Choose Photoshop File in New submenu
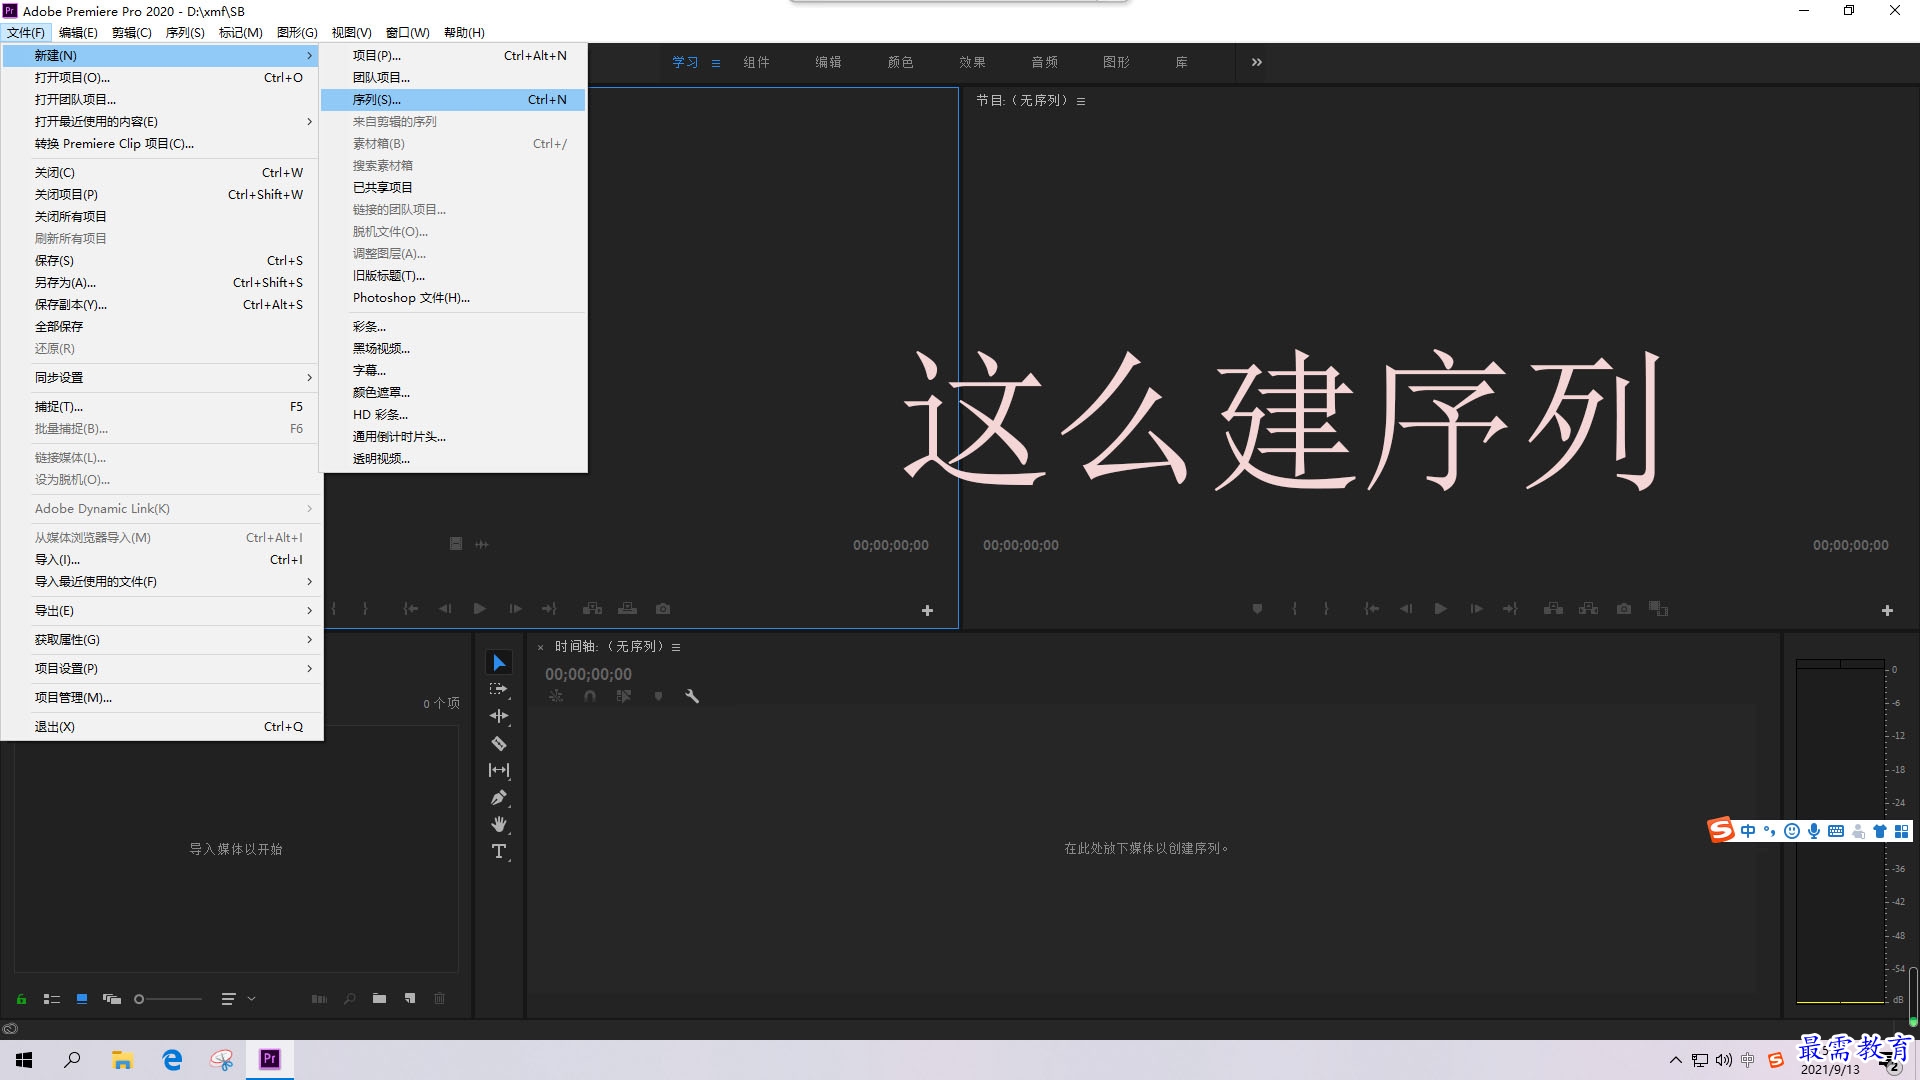Image resolution: width=1920 pixels, height=1080 pixels. point(453,298)
